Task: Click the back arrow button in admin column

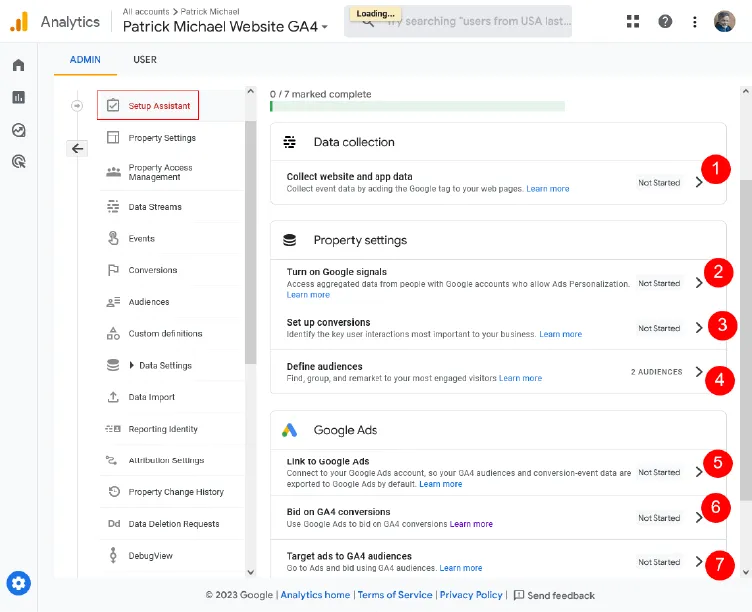Action: click(x=78, y=148)
